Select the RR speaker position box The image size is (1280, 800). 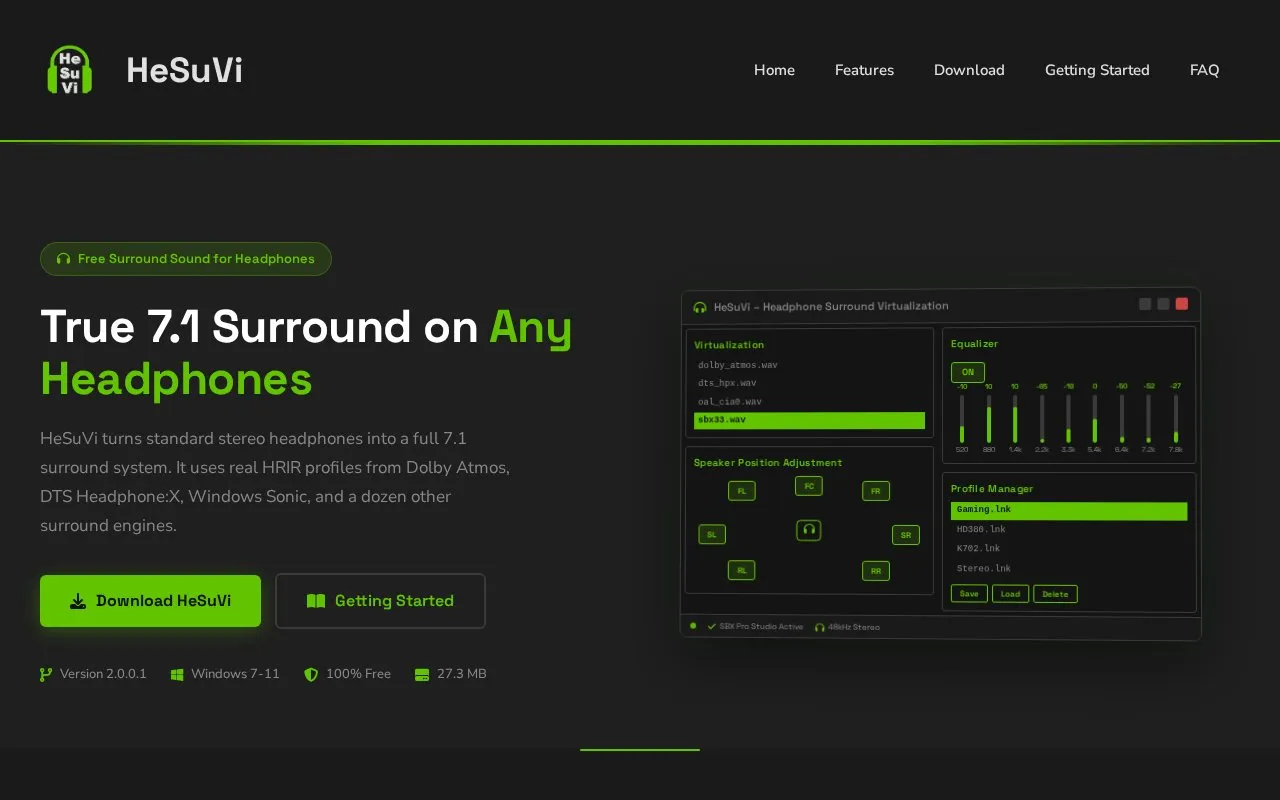pyautogui.click(x=876, y=571)
